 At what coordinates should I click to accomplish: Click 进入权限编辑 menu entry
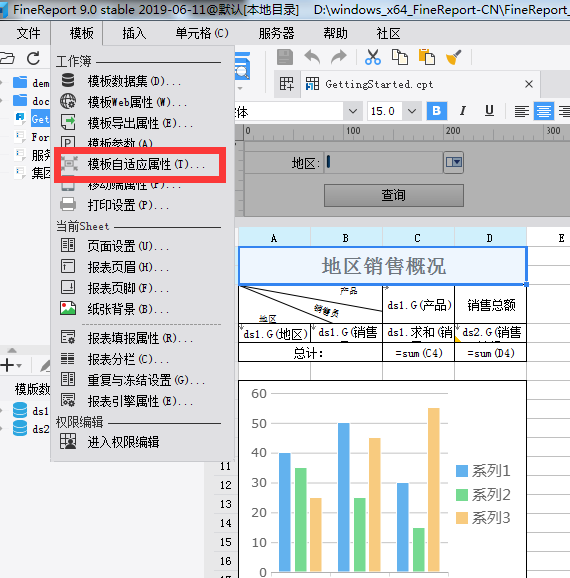pos(142,442)
